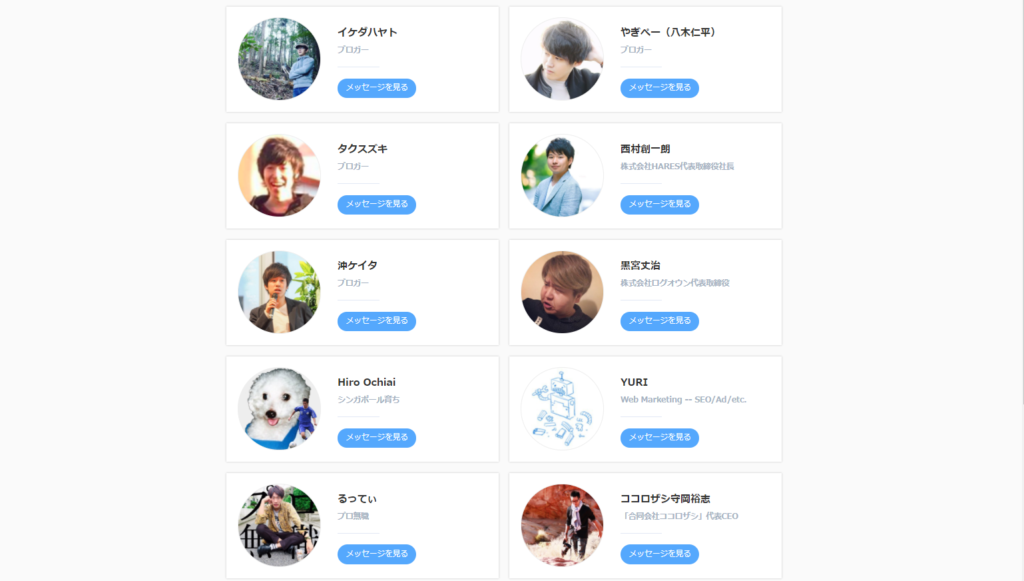Click 黒宮丈治's profile picture
Viewport: 1024px width, 581px height.
click(562, 292)
